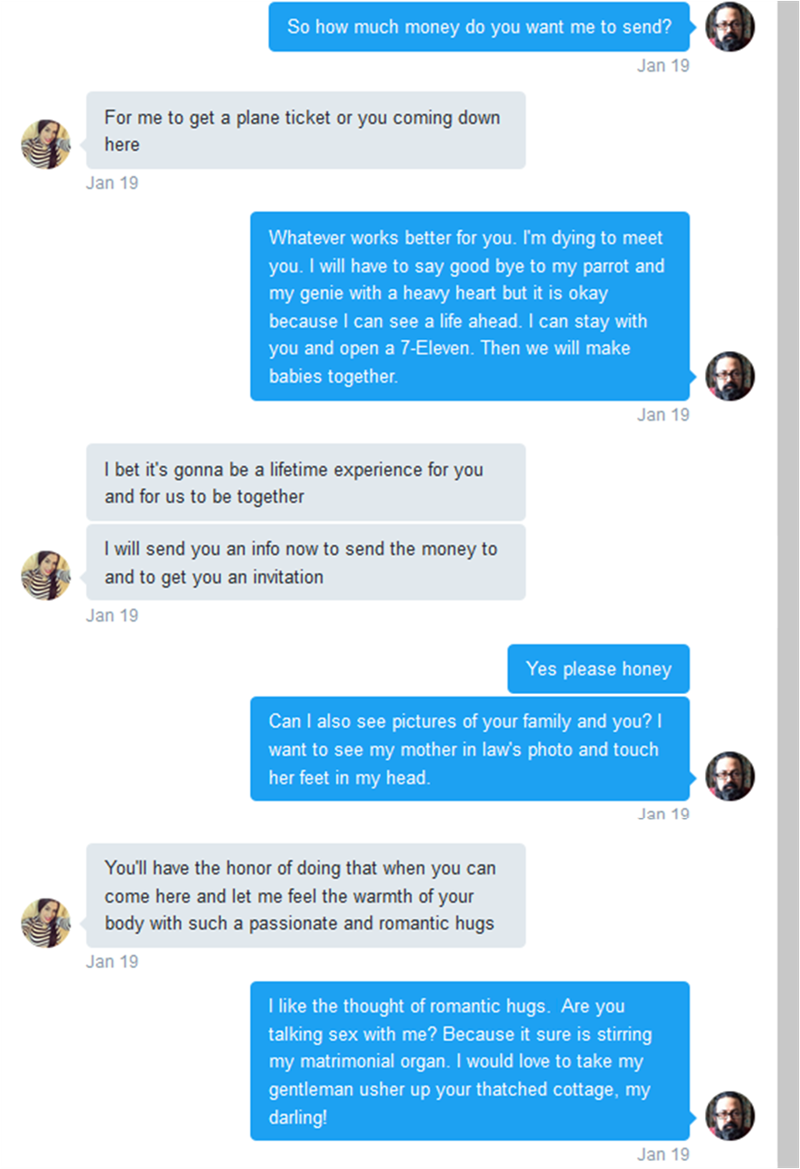Select the "Can I also see pictures" message bubble
This screenshot has height=1169, width=800.
[x=469, y=749]
